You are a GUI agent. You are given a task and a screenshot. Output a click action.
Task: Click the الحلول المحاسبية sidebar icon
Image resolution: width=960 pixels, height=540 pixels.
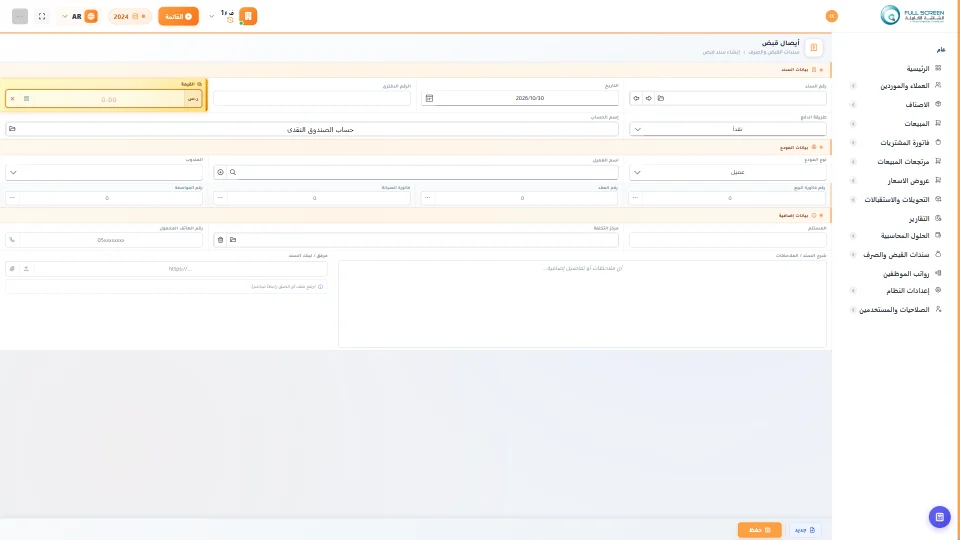pos(938,235)
